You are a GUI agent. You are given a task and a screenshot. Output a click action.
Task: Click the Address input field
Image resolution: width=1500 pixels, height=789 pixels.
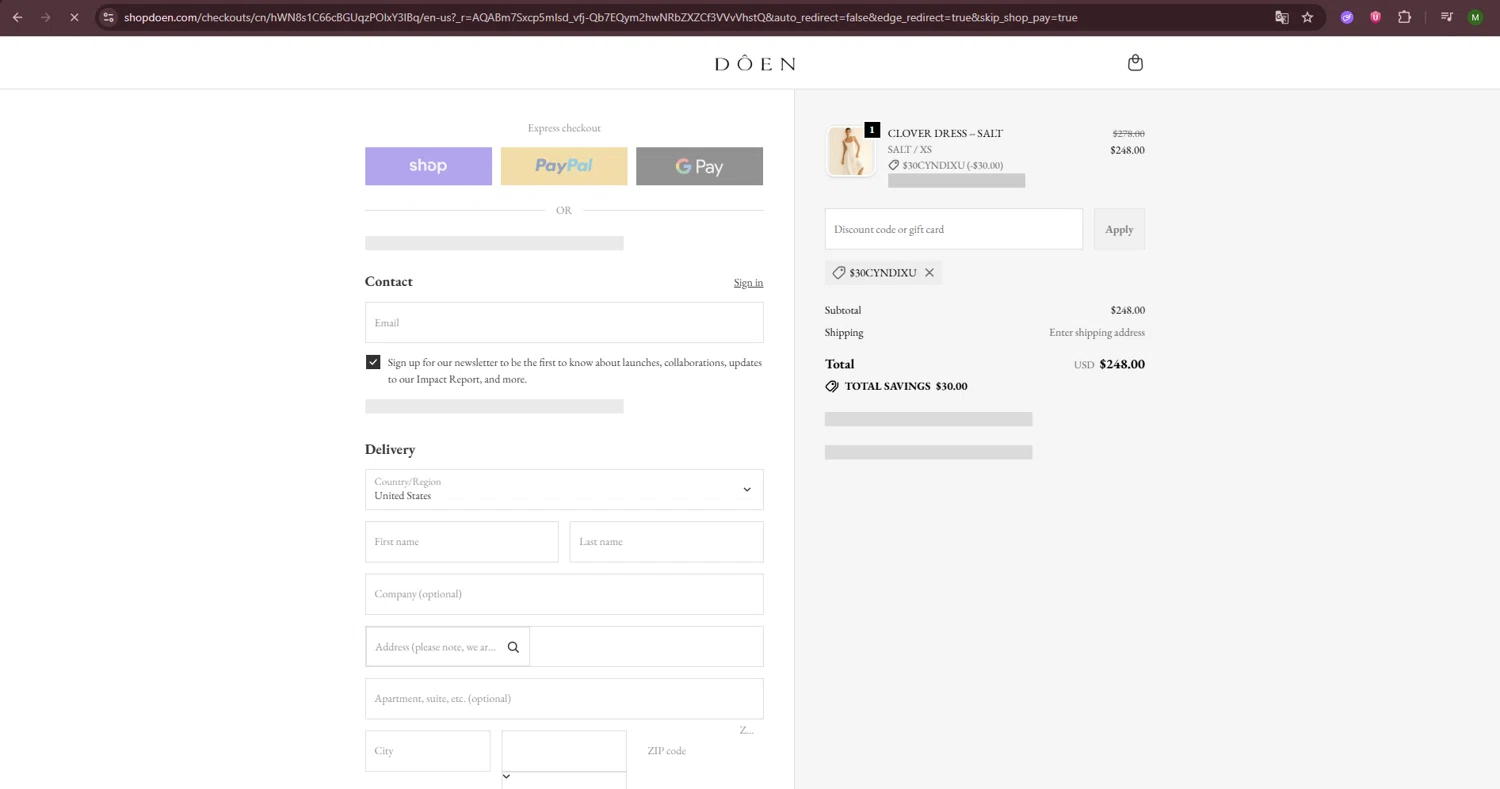[564, 646]
